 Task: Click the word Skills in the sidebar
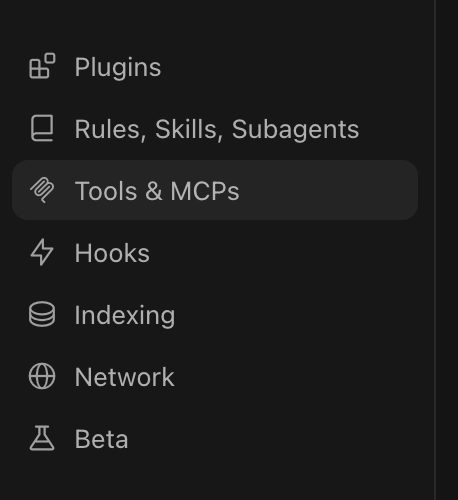[x=188, y=129]
